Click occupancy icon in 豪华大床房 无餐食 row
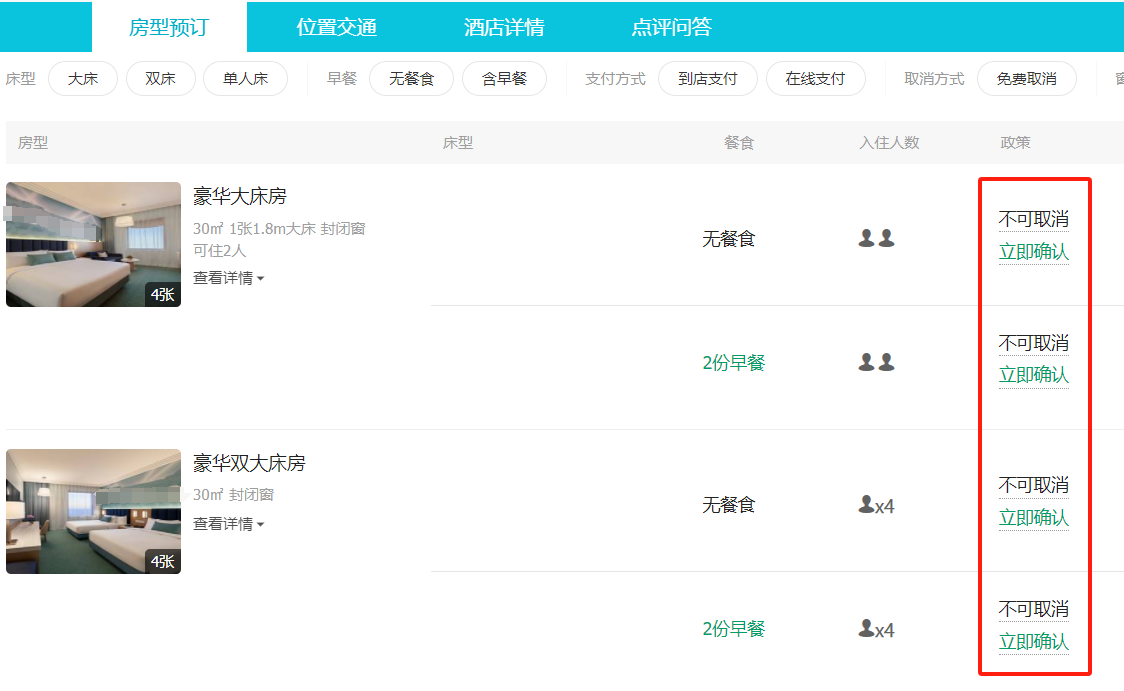 tap(876, 239)
